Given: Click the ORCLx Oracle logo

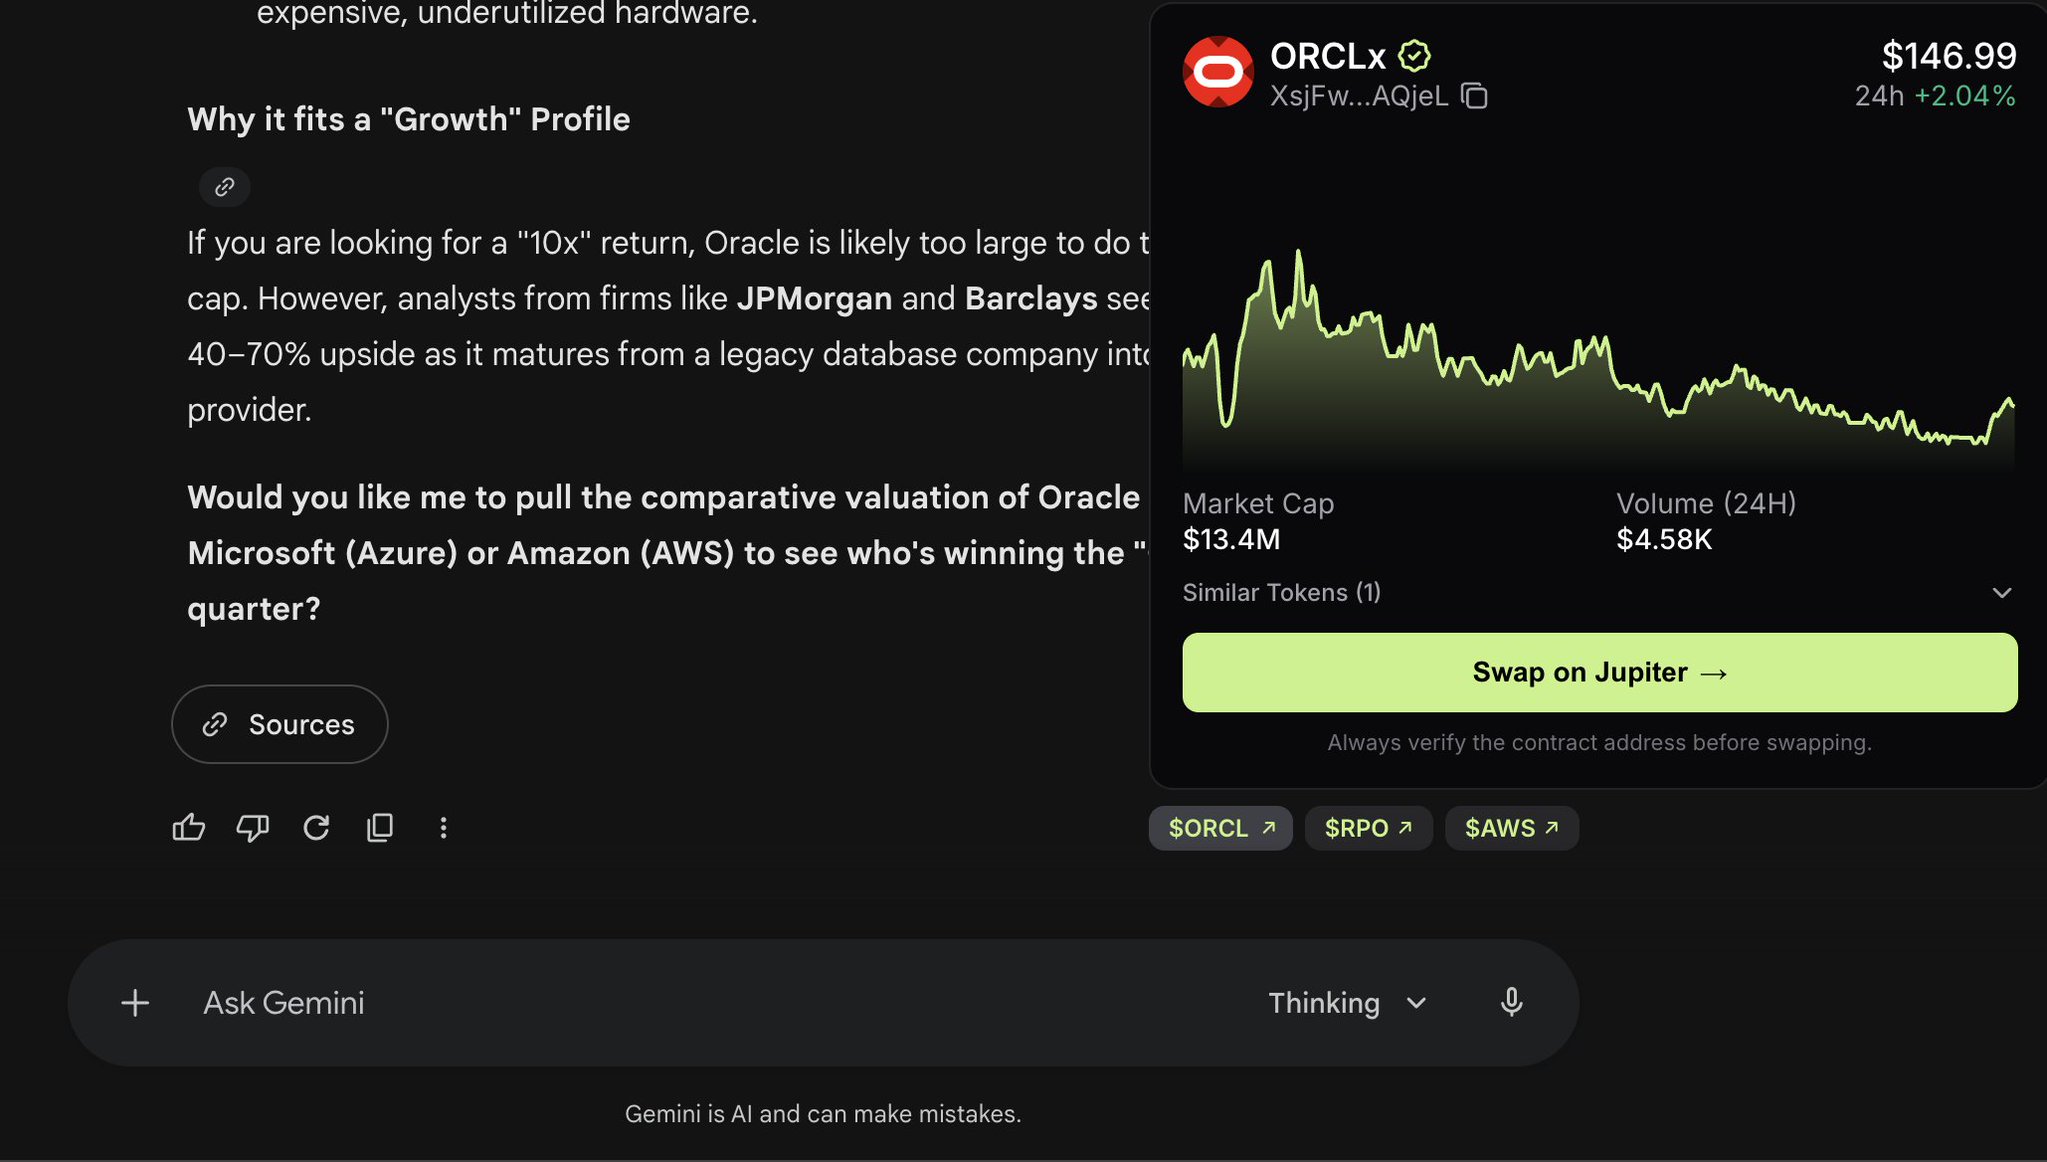Looking at the screenshot, I should tap(1218, 72).
